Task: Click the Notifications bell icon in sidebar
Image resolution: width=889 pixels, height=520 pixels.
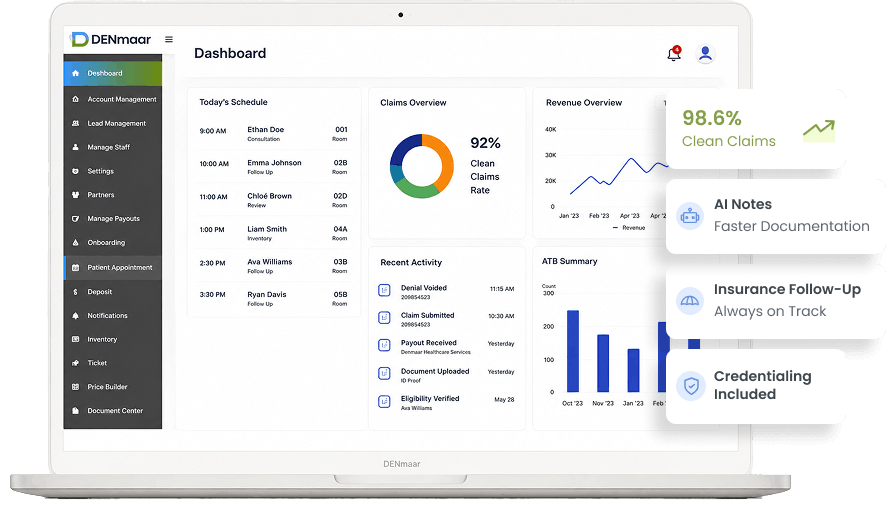Action: 75,315
